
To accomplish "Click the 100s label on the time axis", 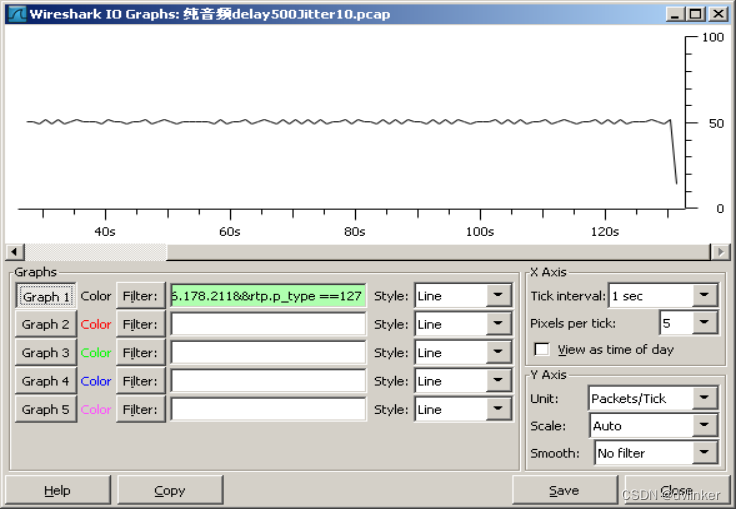I will (480, 231).
